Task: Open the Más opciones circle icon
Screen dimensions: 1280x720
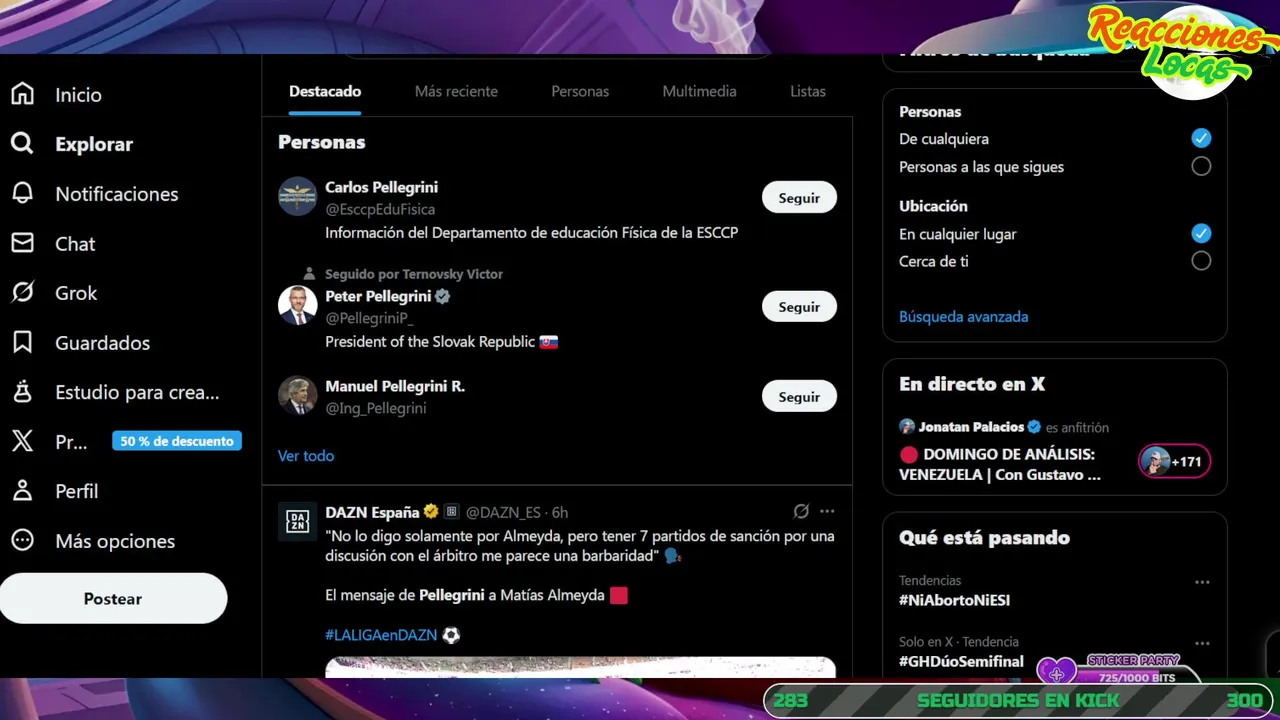Action: (x=22, y=540)
